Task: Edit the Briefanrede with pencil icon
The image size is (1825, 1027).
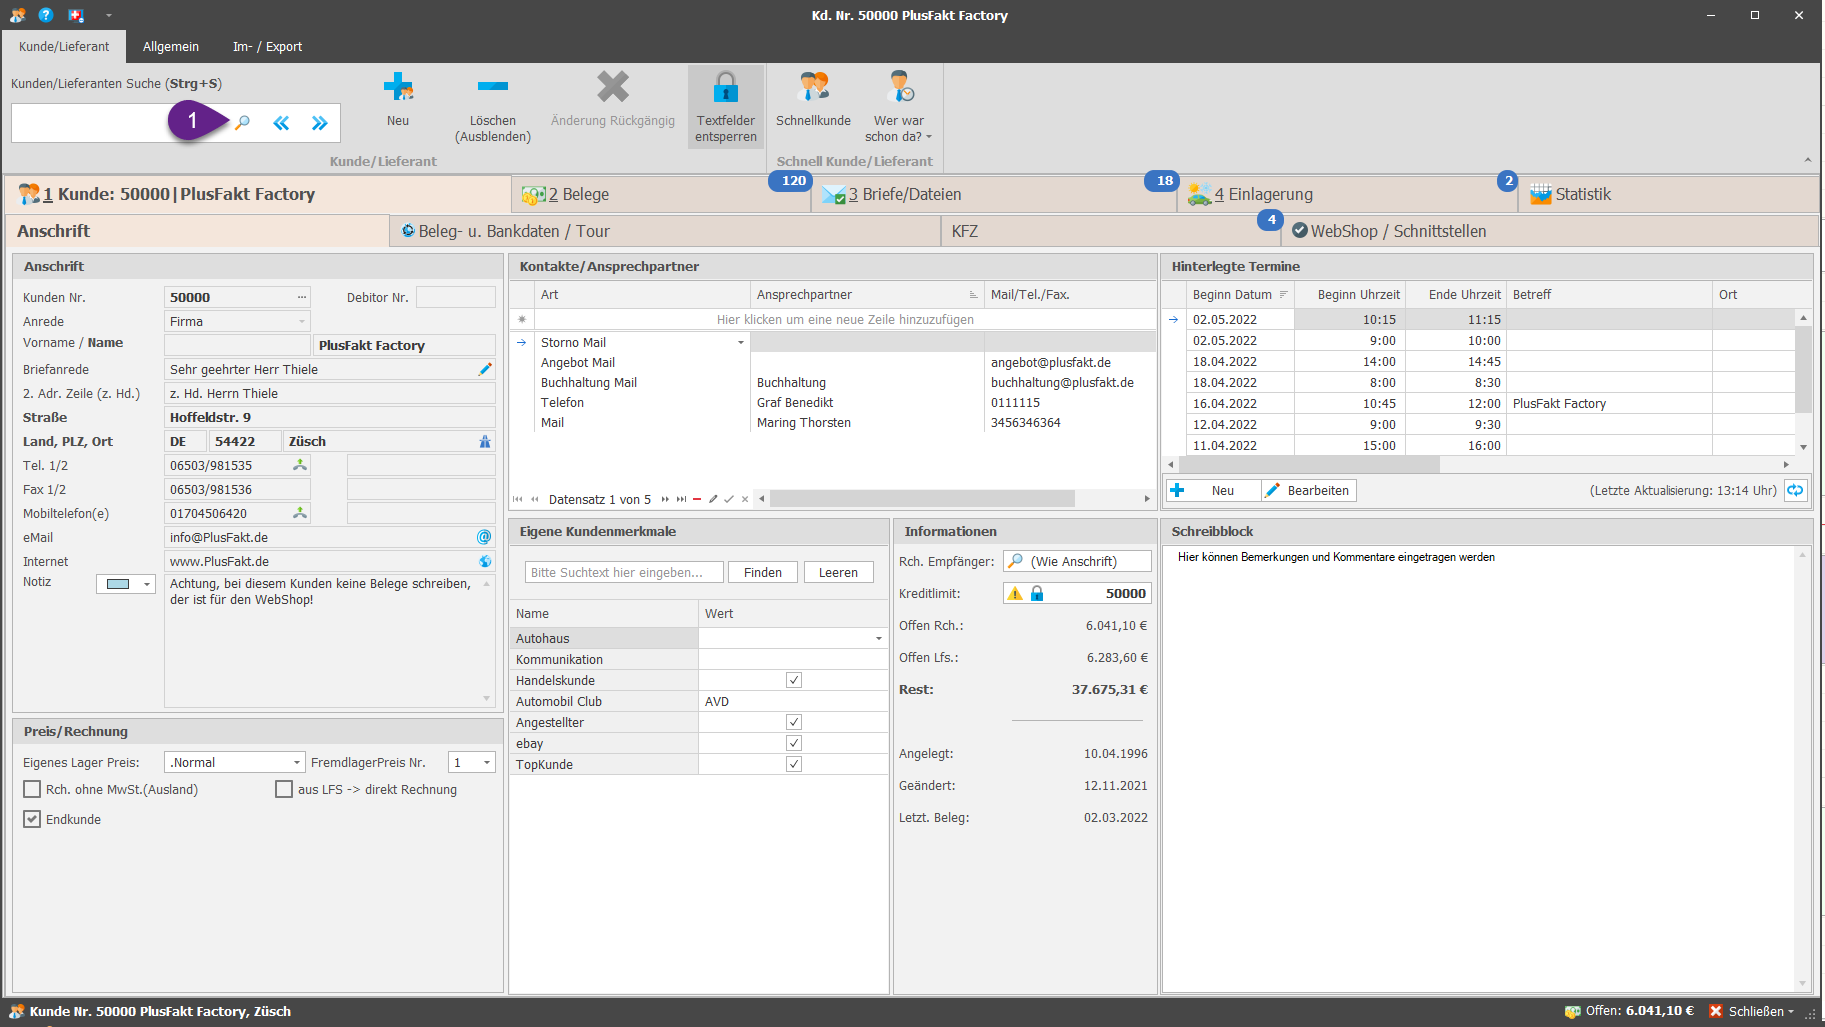Action: 485,369
